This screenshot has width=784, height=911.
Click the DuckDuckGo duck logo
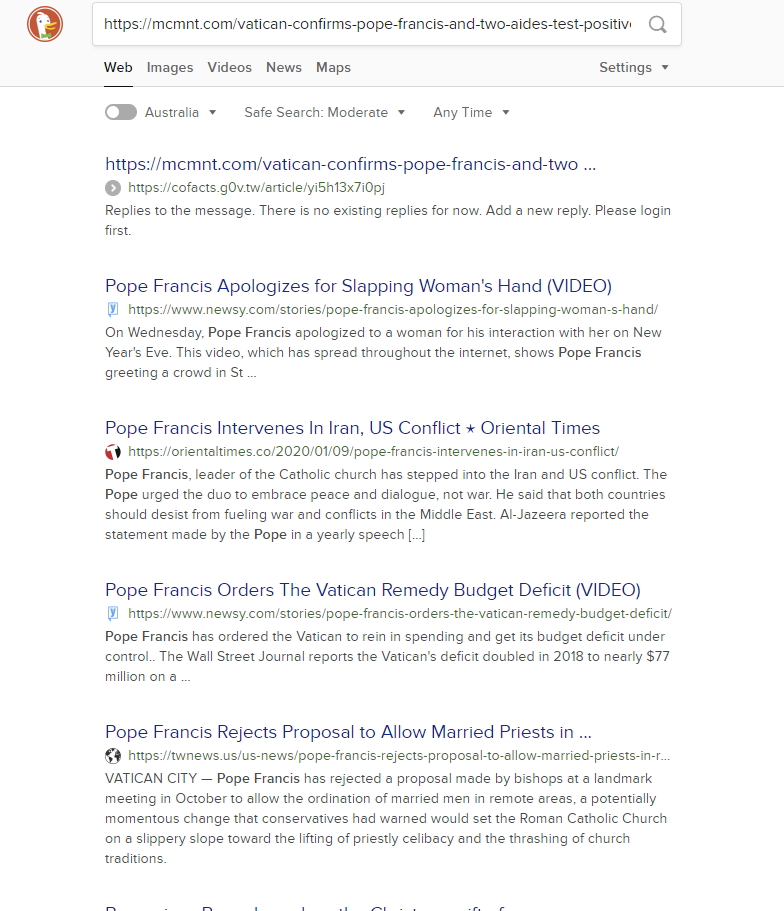pyautogui.click(x=45, y=24)
